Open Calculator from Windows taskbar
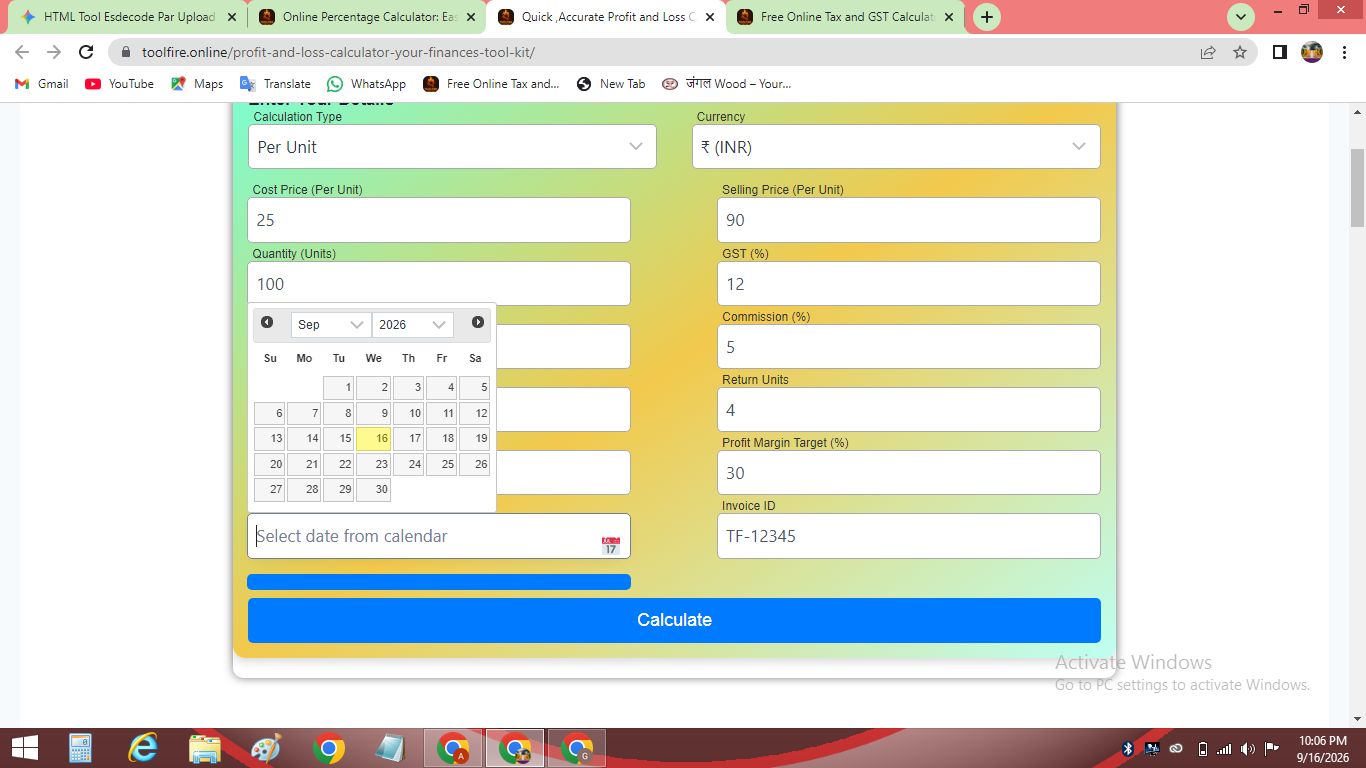The image size is (1366, 768). pyautogui.click(x=81, y=748)
